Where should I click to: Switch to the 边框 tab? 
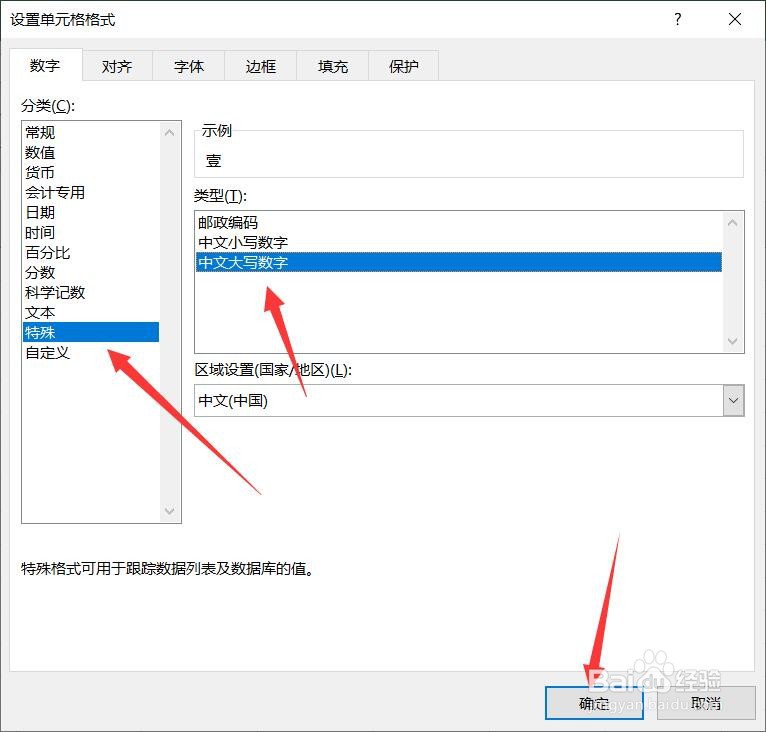(260, 66)
